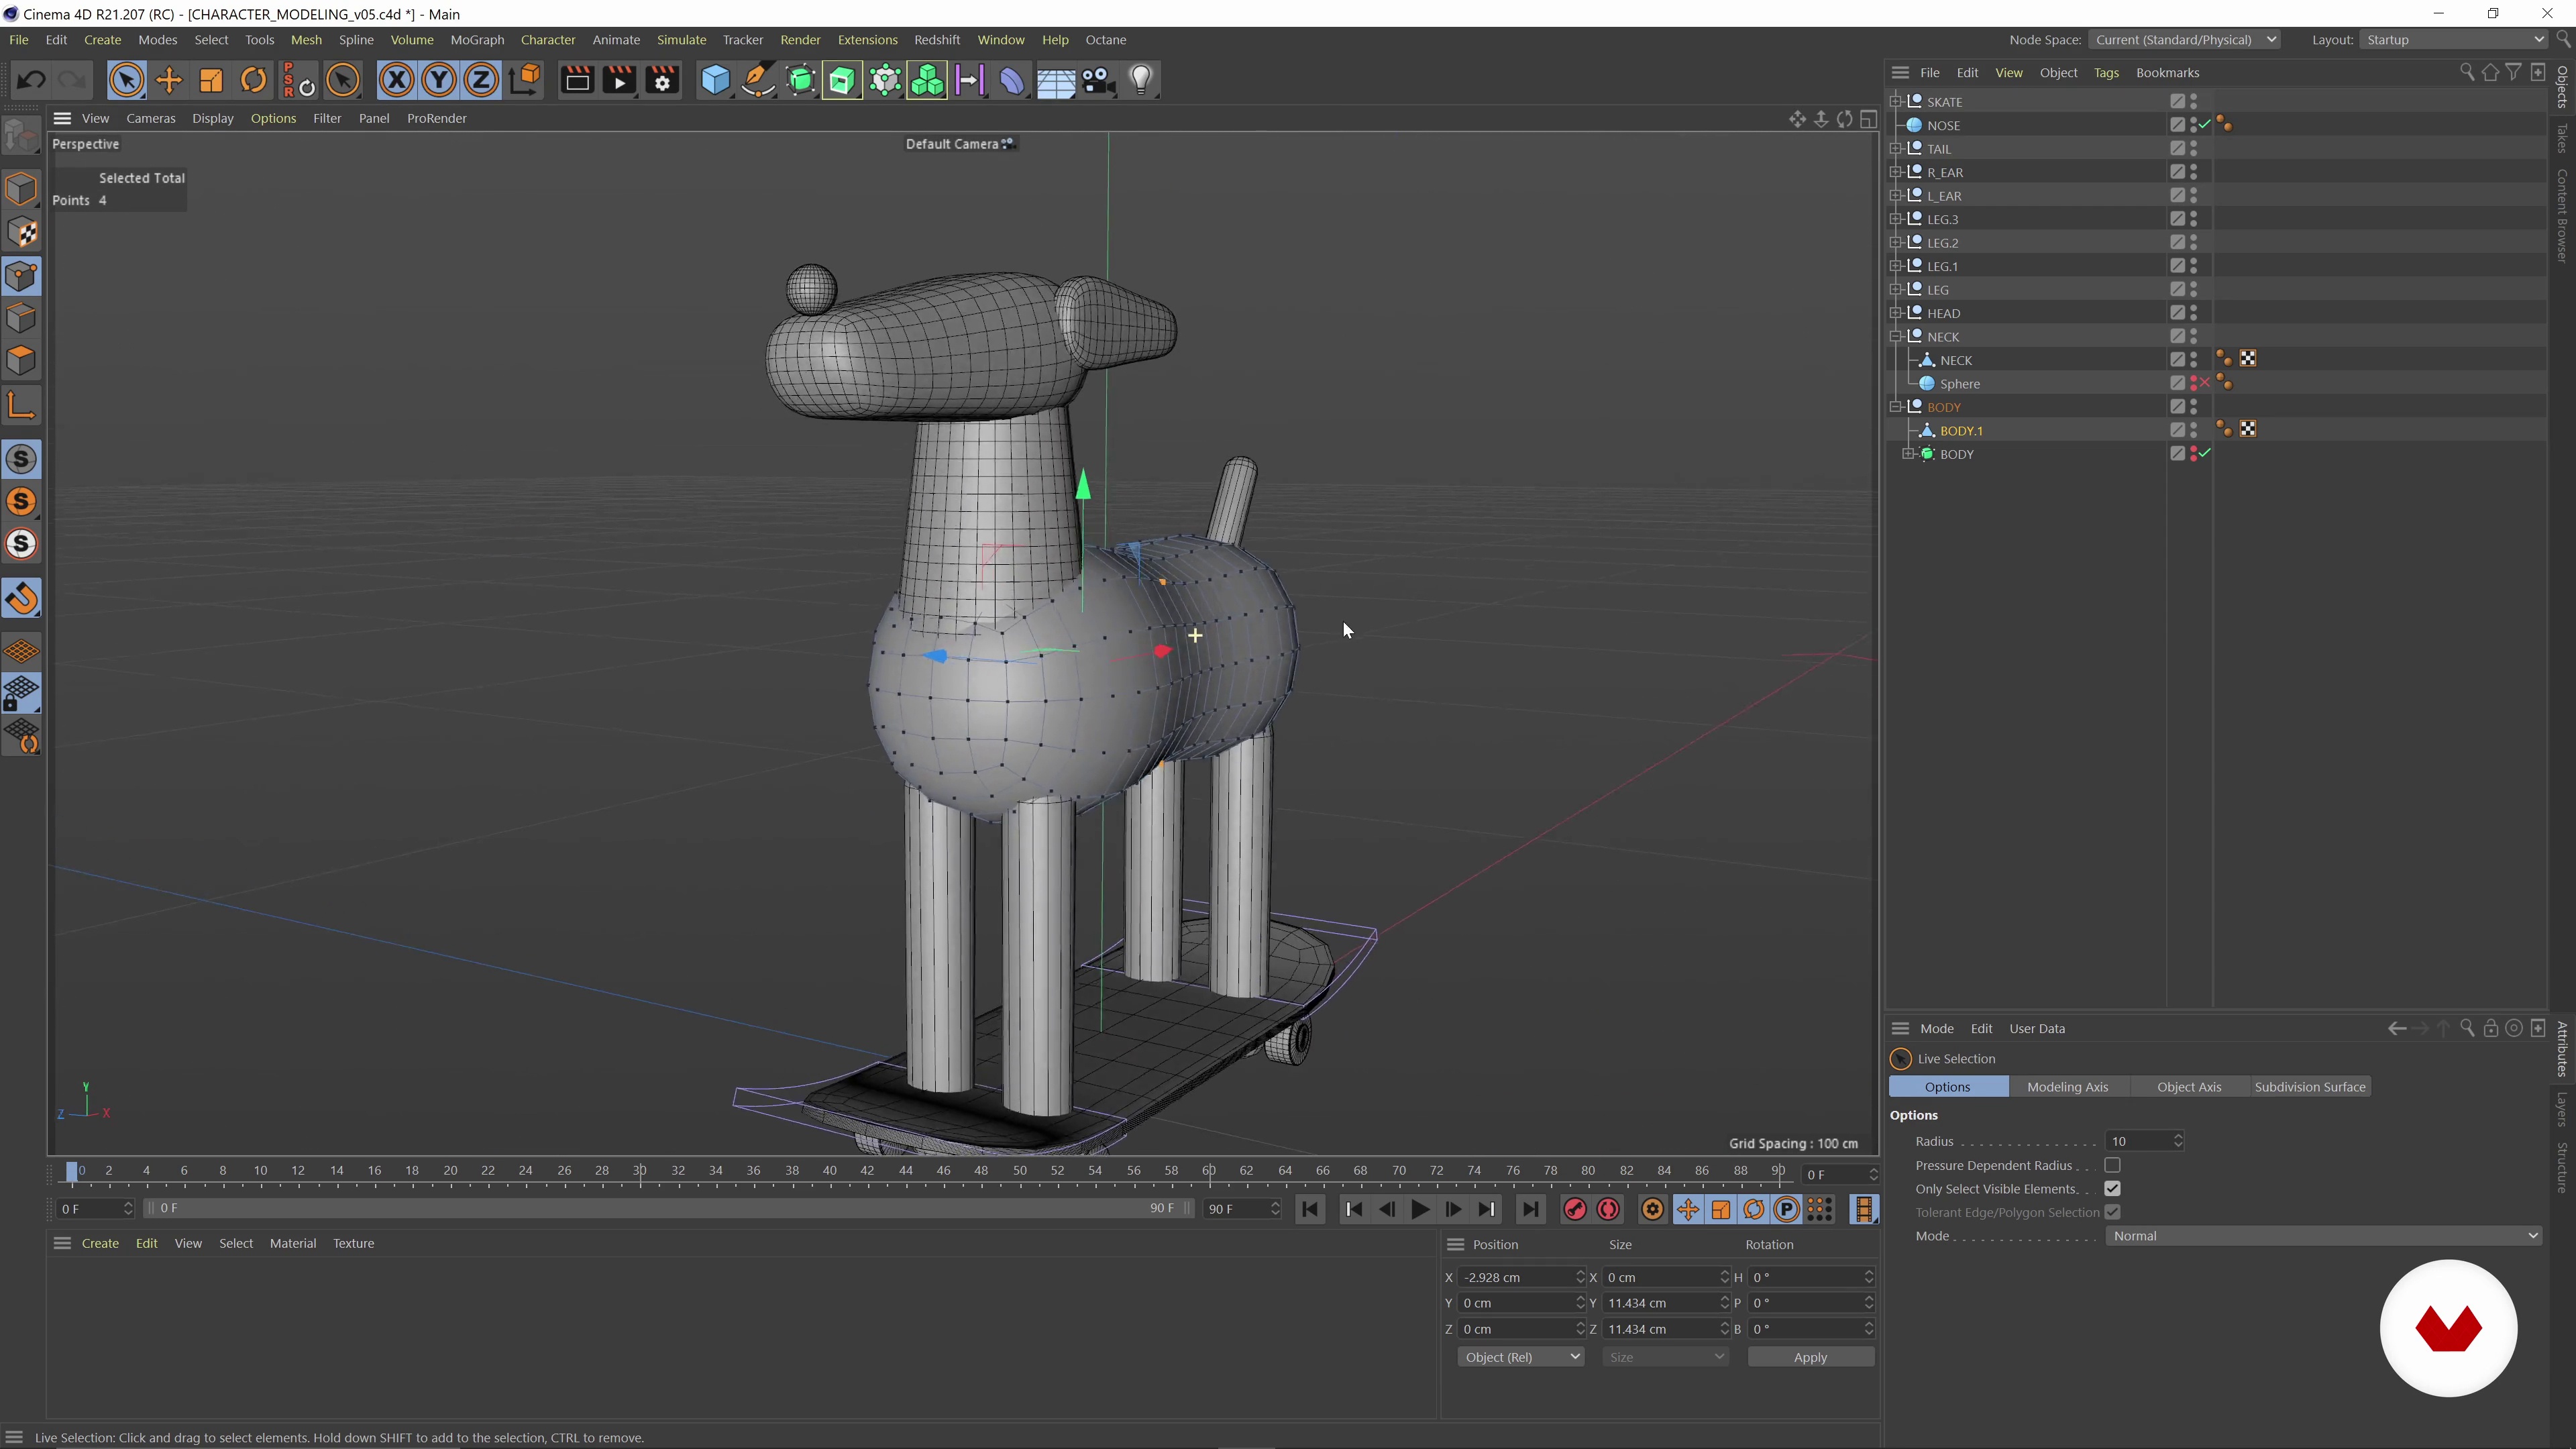
Task: Add Camera object
Action: [1098, 80]
